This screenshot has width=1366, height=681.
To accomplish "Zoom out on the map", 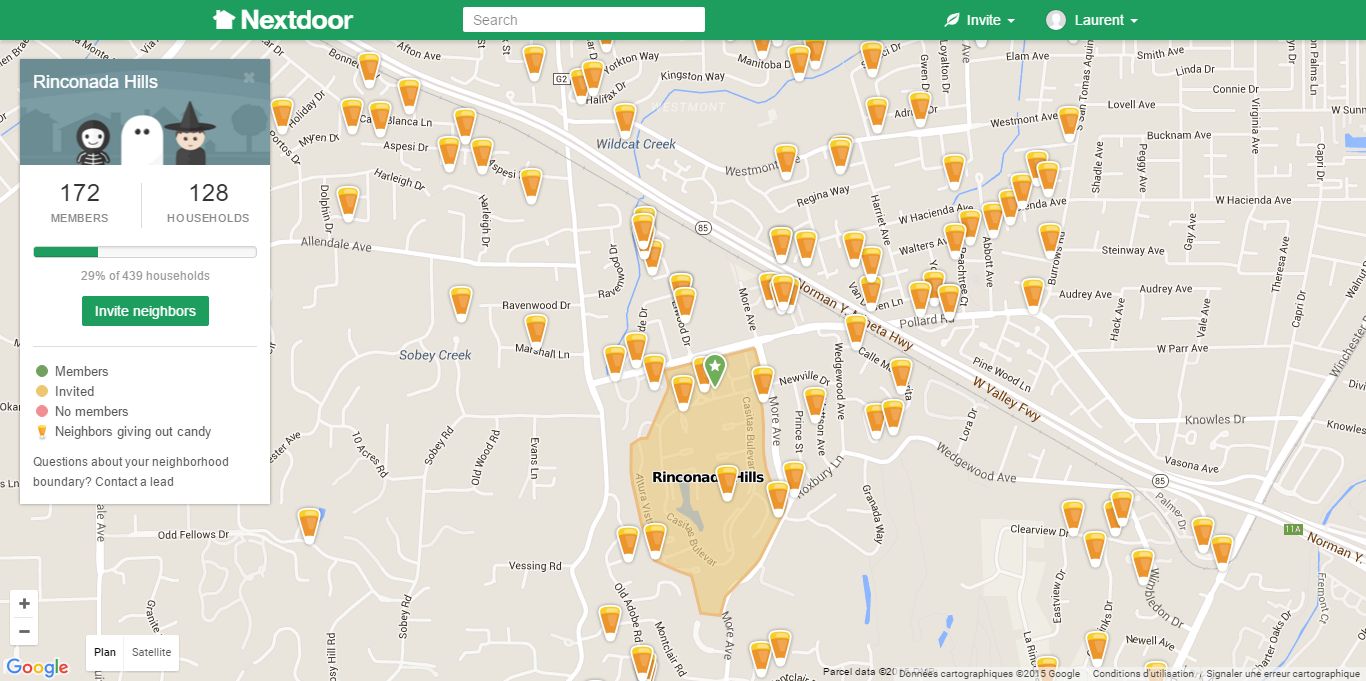I will pos(24,632).
